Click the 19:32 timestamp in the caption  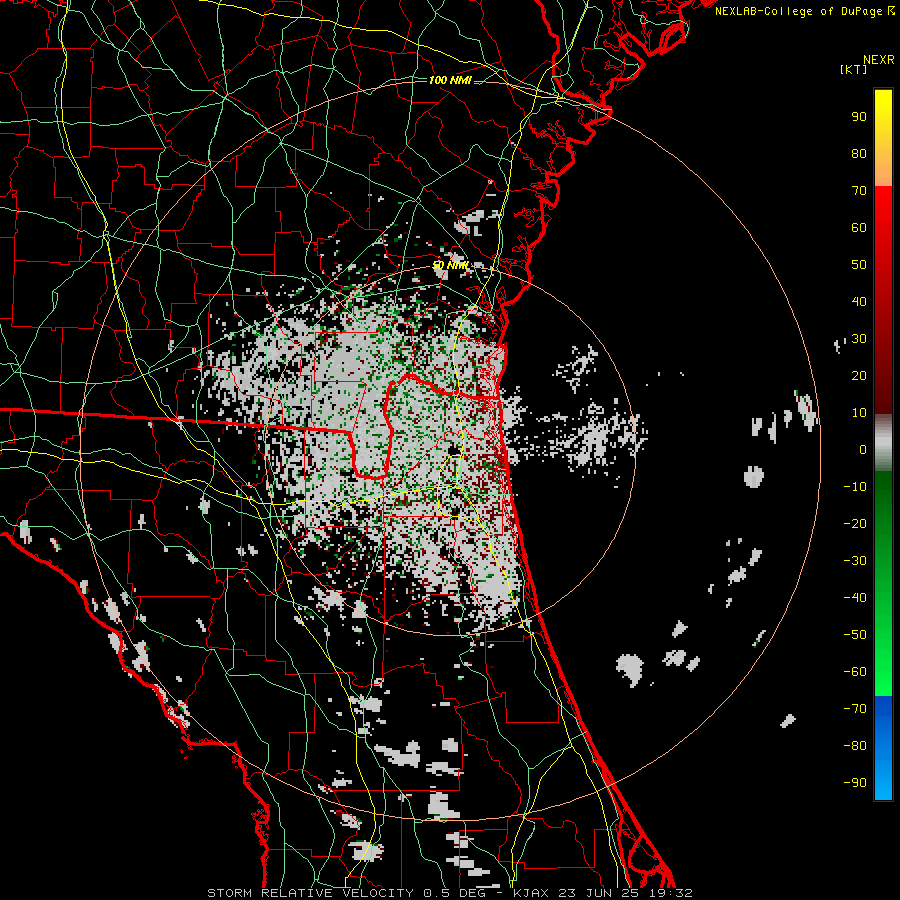pos(674,893)
